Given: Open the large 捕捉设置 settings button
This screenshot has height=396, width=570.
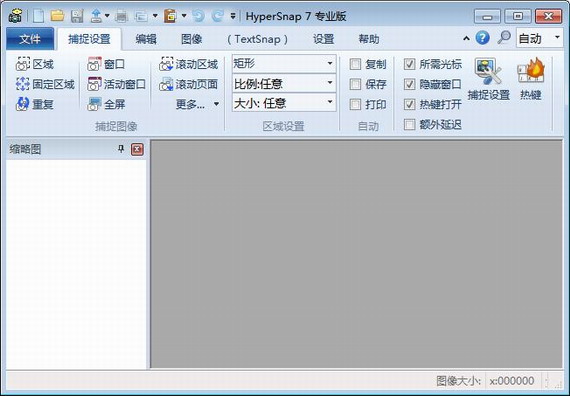Looking at the screenshot, I should click(x=489, y=79).
